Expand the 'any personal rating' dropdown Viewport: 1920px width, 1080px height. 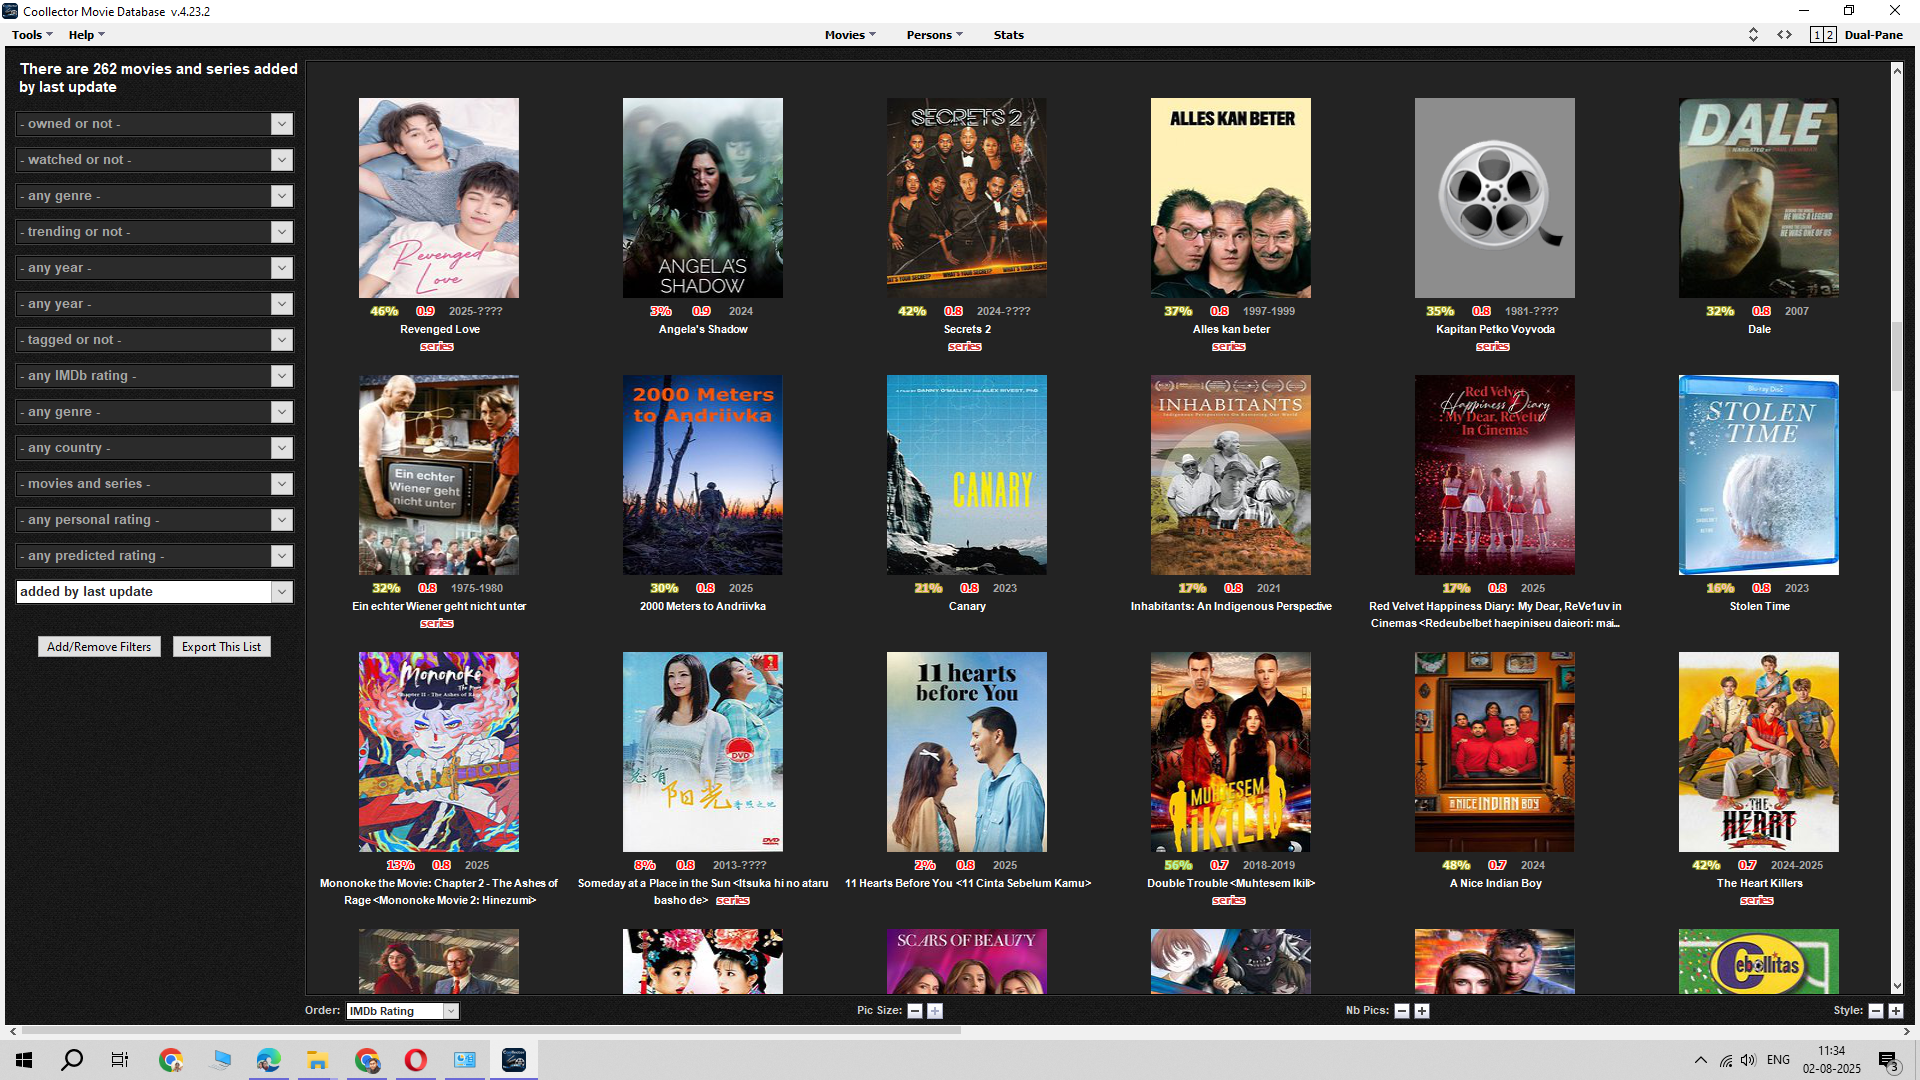point(282,520)
